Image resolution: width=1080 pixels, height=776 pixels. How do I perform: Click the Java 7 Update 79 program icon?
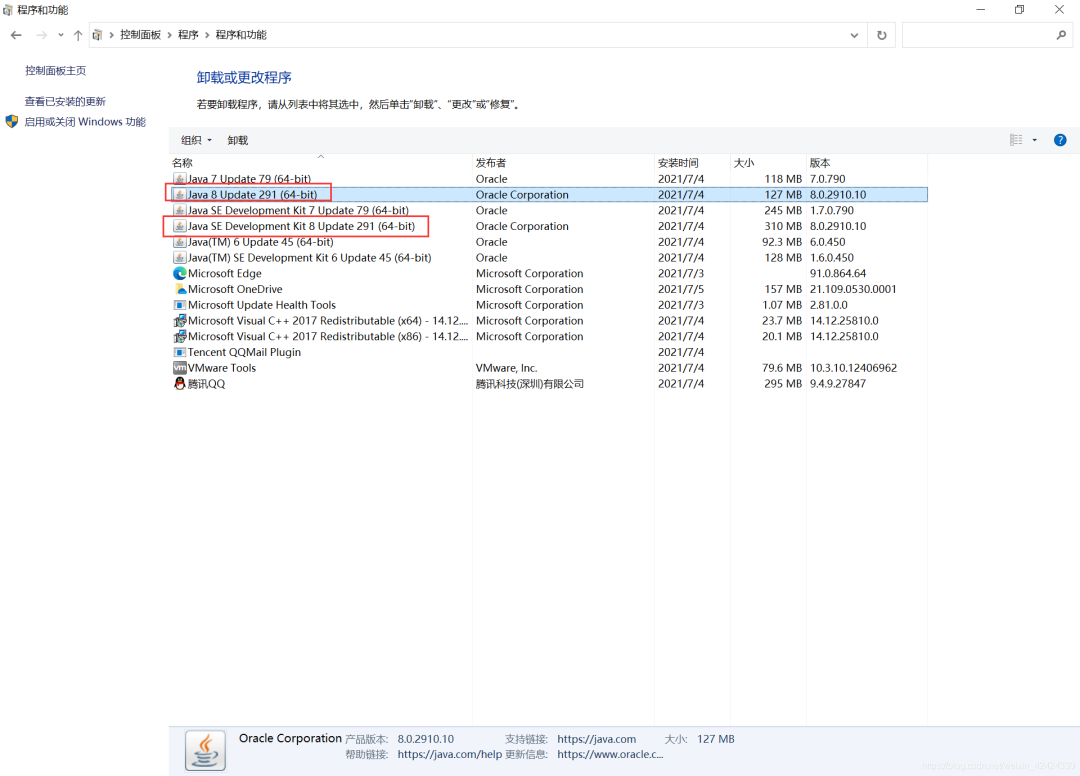coord(180,179)
